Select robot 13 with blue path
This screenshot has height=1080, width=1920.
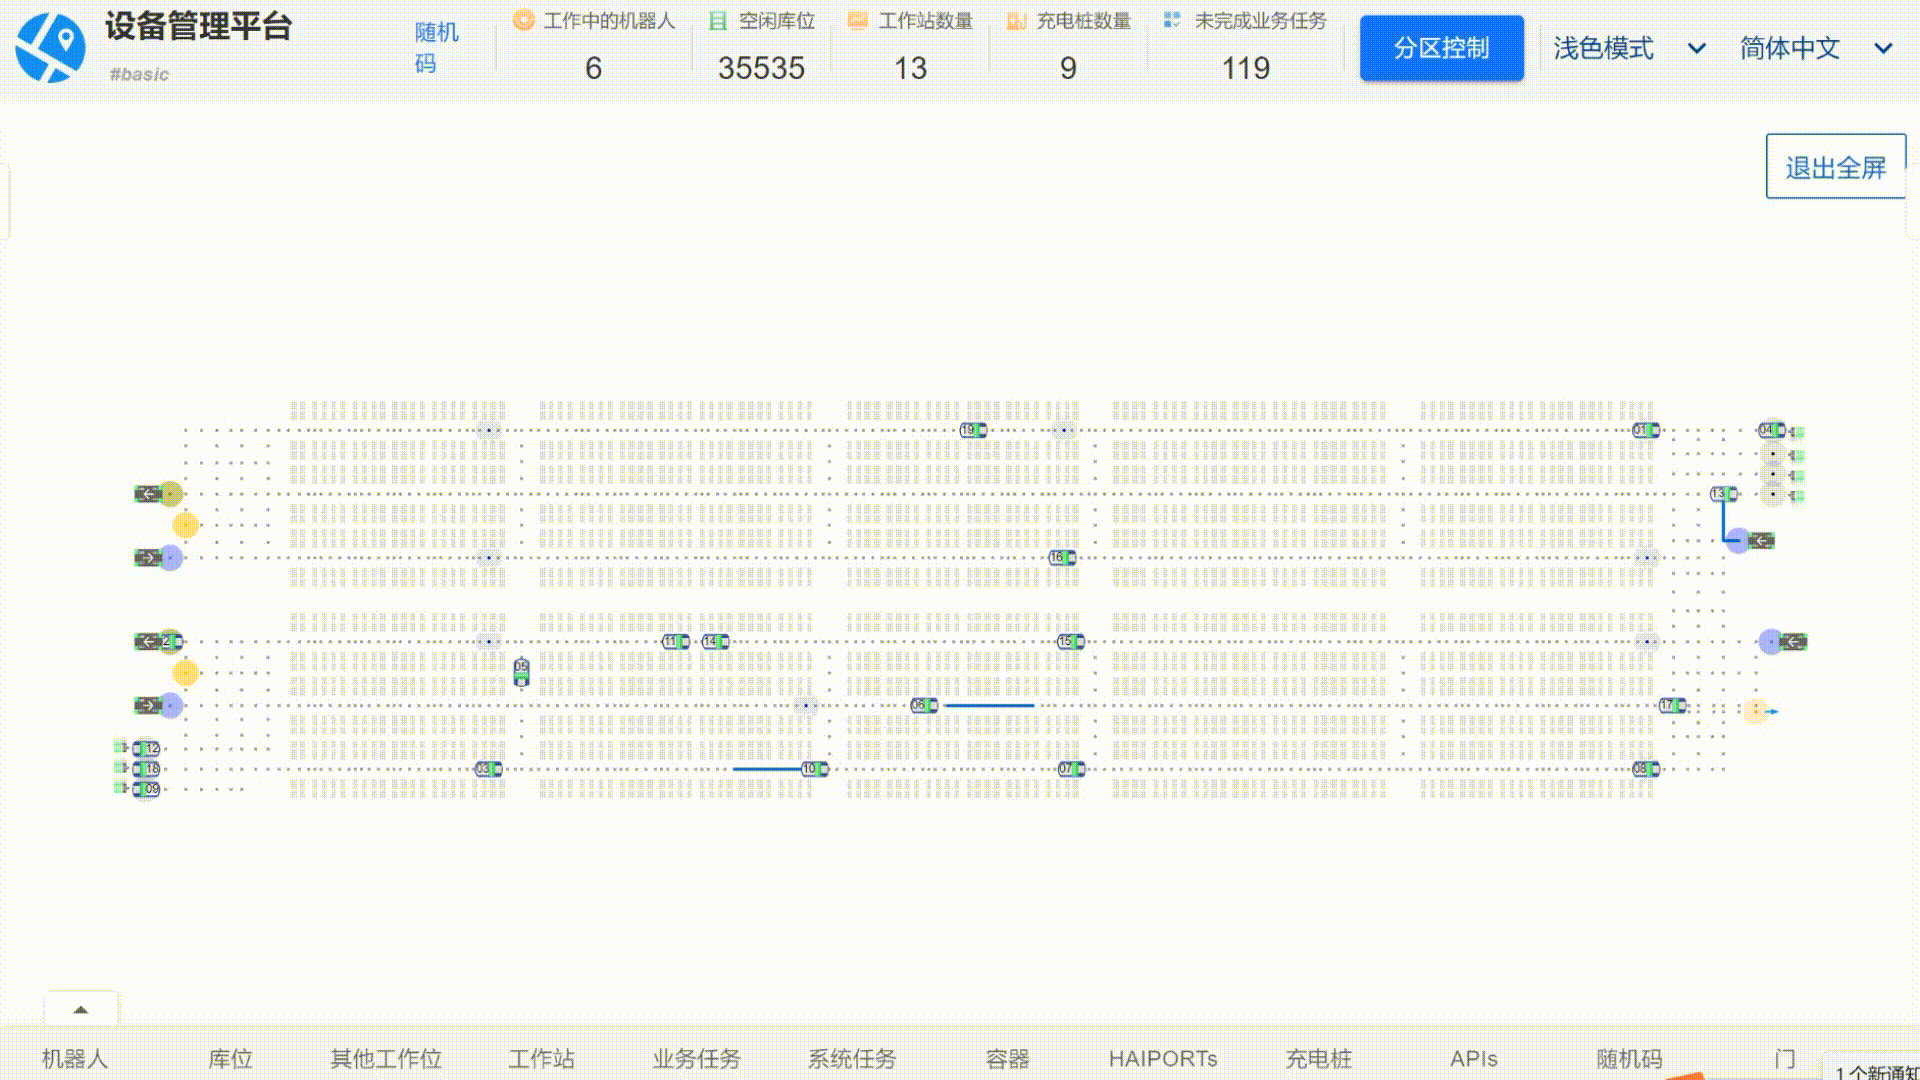(1723, 494)
